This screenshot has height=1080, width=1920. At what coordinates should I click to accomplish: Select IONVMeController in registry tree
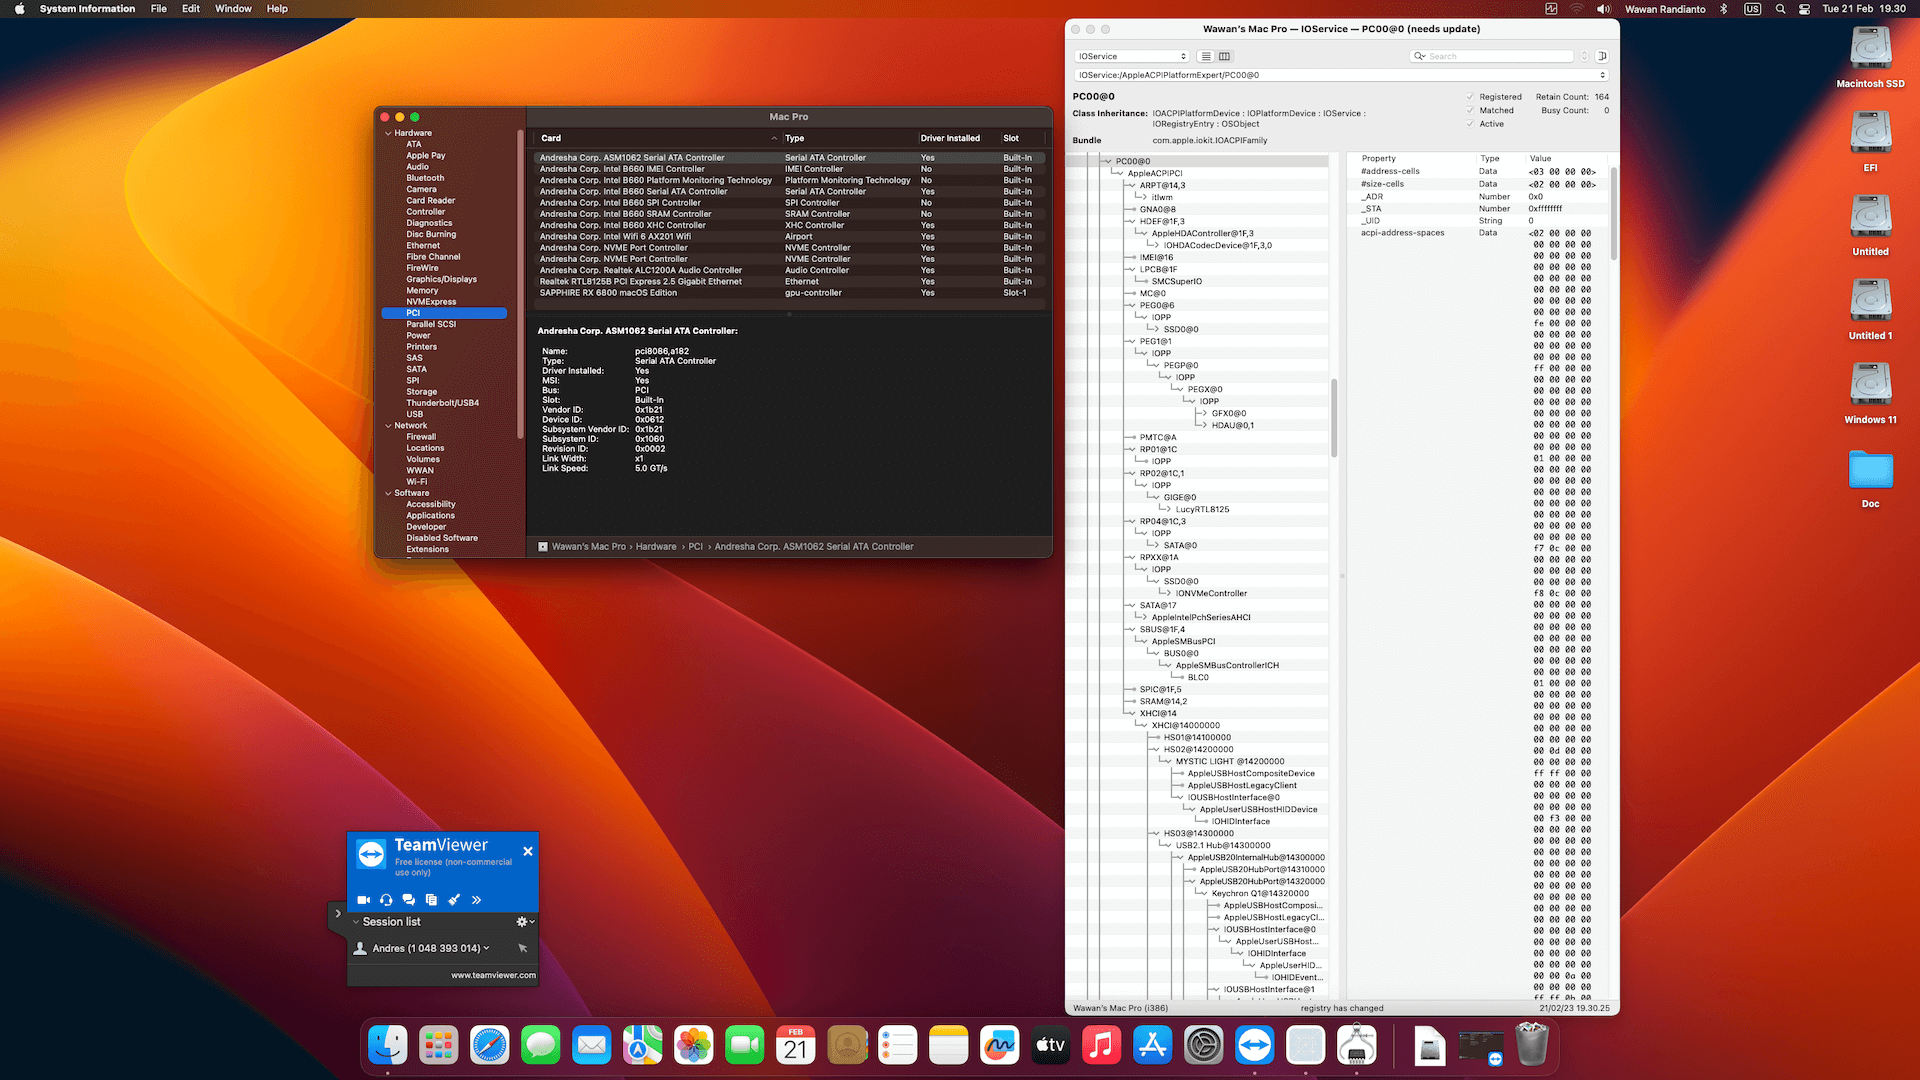(1211, 593)
